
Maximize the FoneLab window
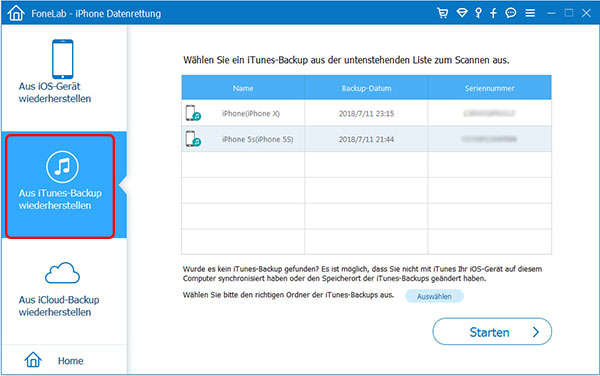569,13
